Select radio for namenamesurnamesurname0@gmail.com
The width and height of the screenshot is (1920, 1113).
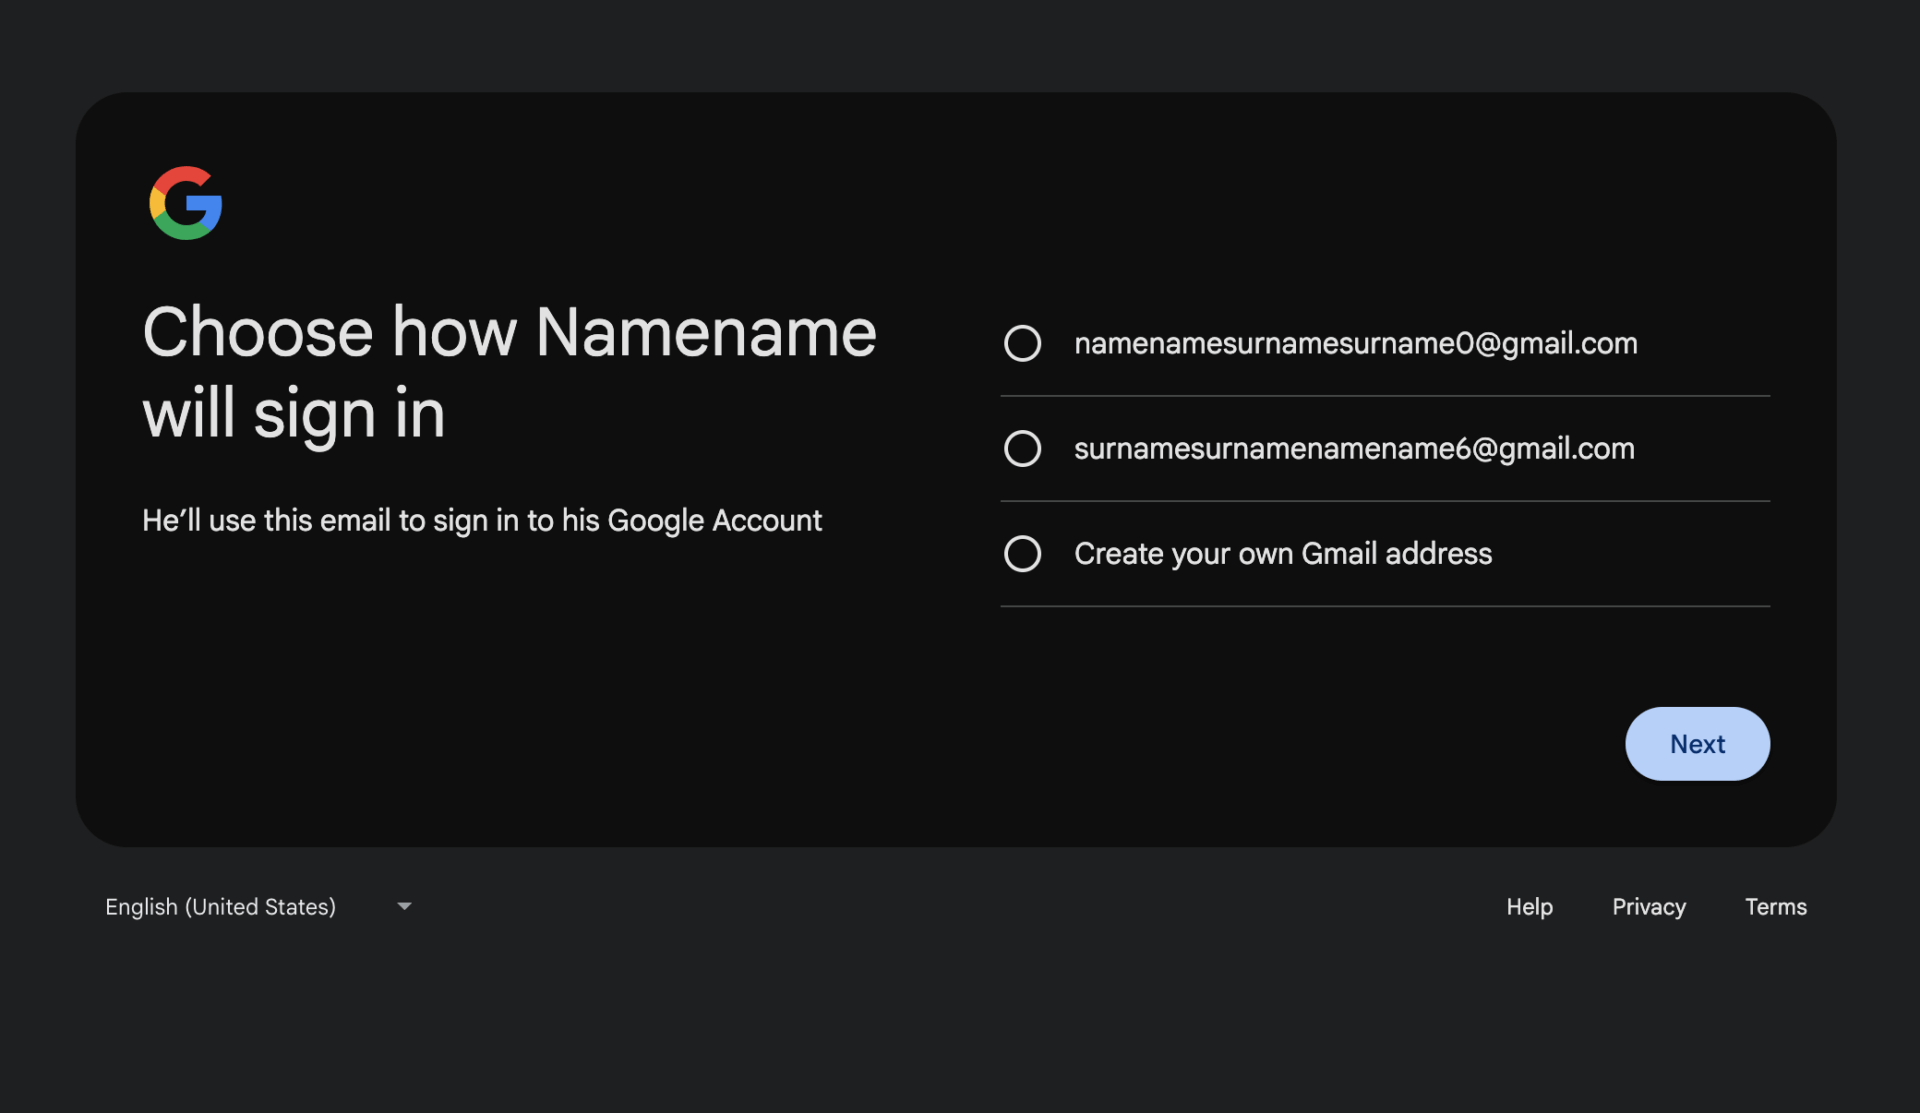[1022, 343]
